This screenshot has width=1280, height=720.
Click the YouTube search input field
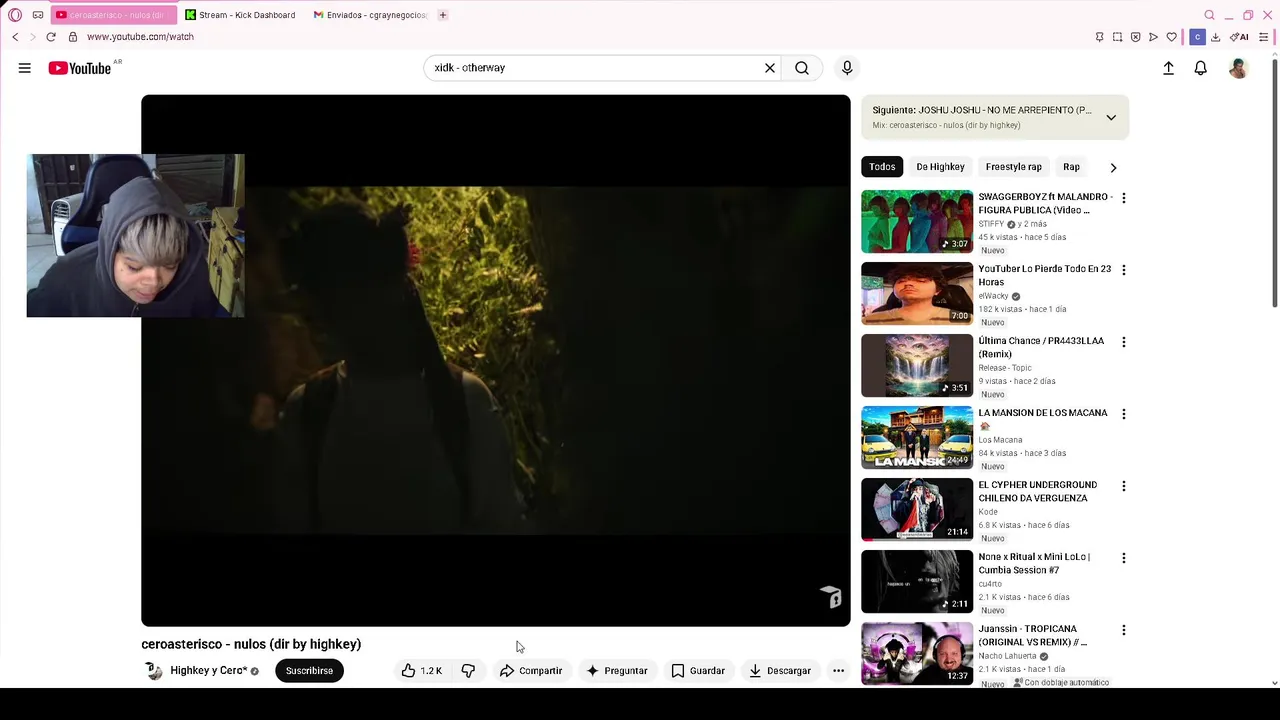pyautogui.click(x=595, y=68)
